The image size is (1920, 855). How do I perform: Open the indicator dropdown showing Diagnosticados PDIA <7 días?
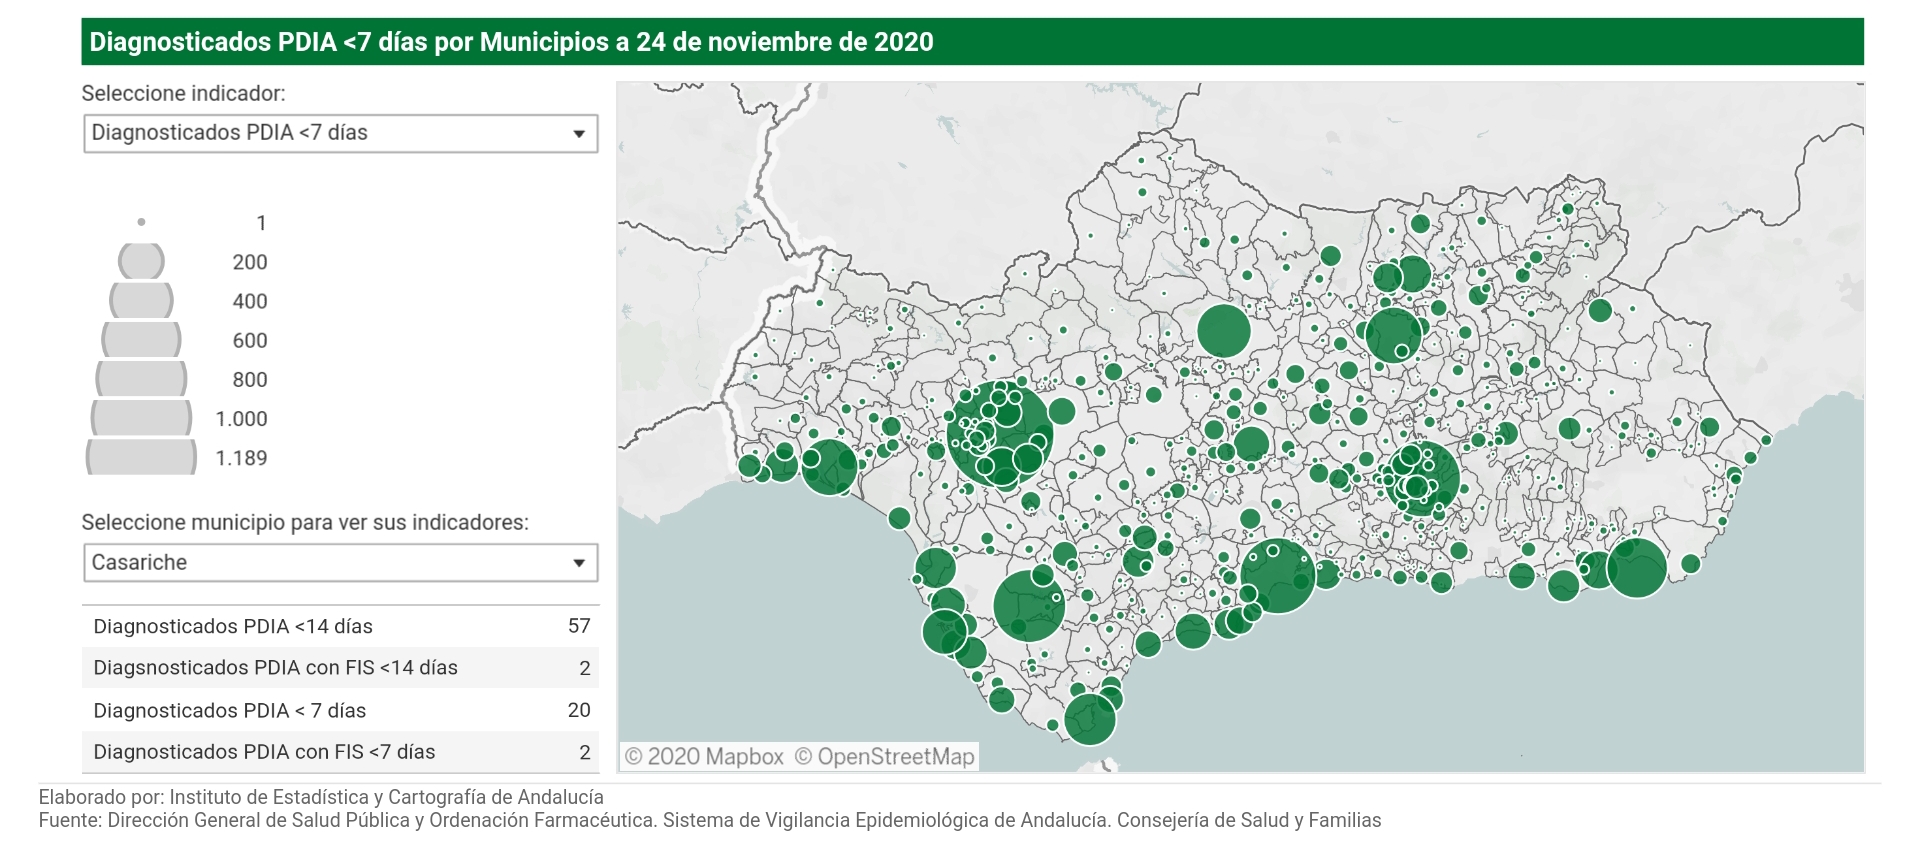[340, 133]
